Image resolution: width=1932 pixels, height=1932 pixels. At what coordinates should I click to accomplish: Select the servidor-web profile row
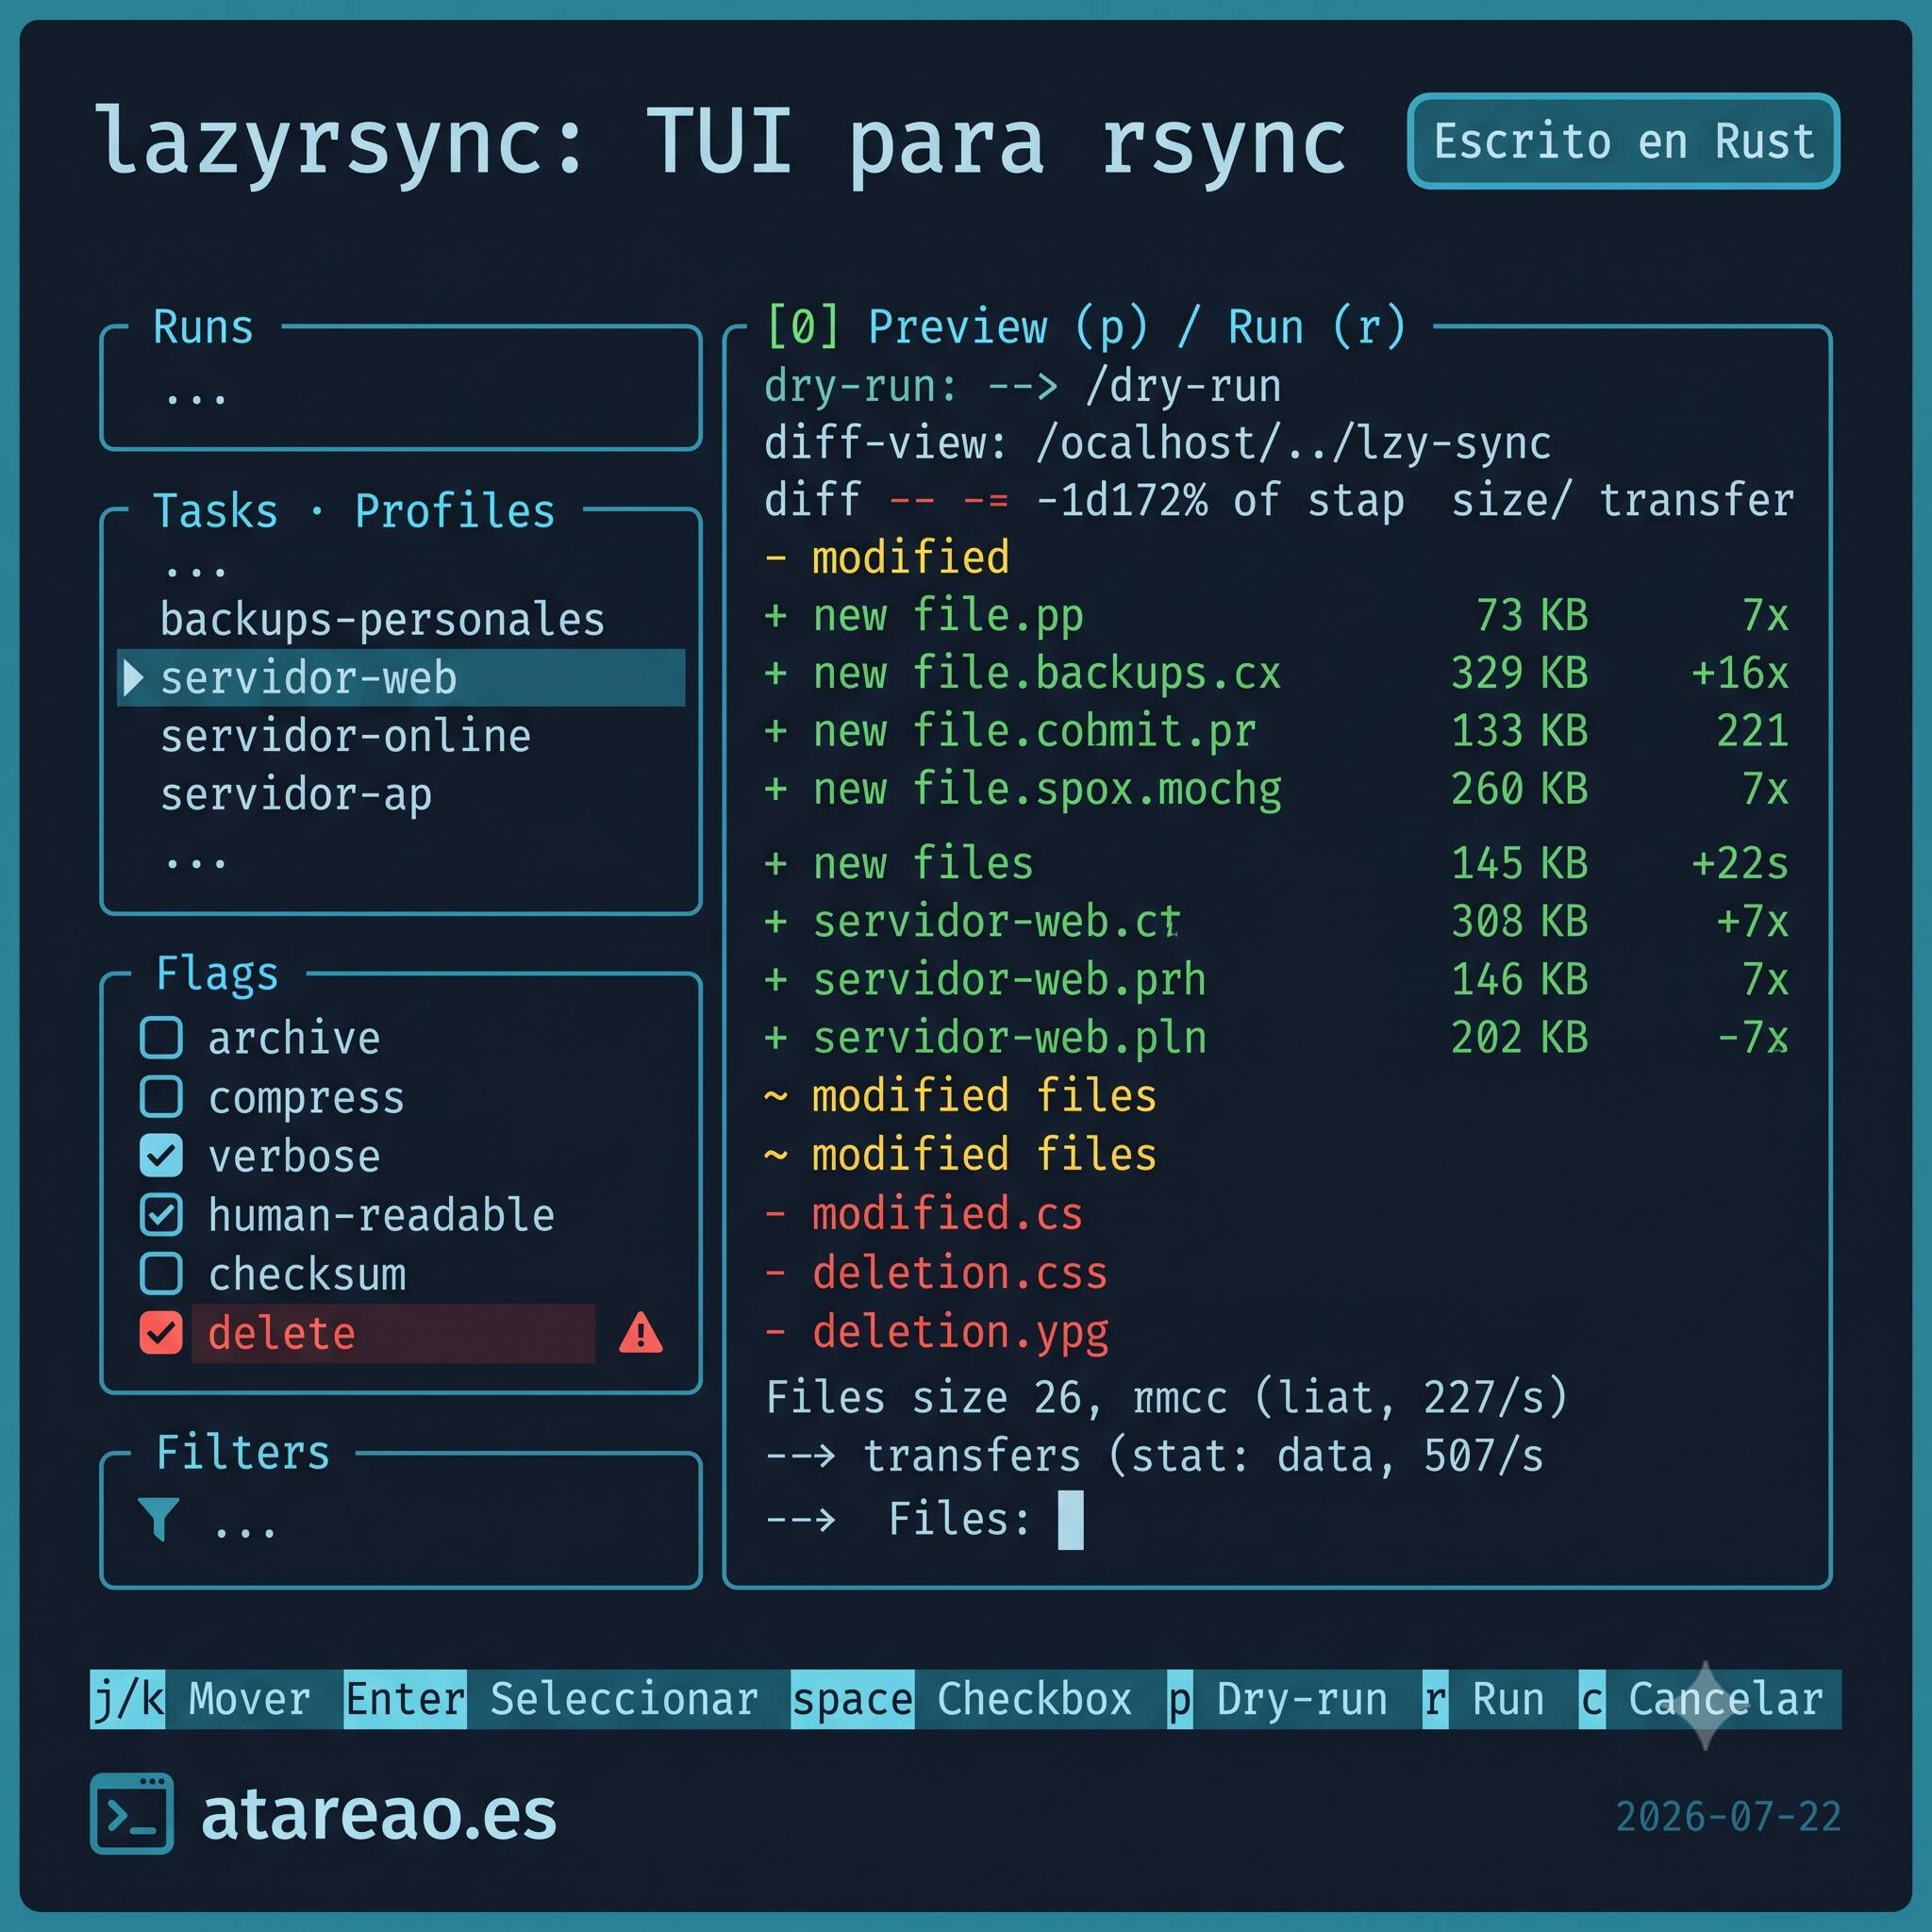[x=401, y=678]
